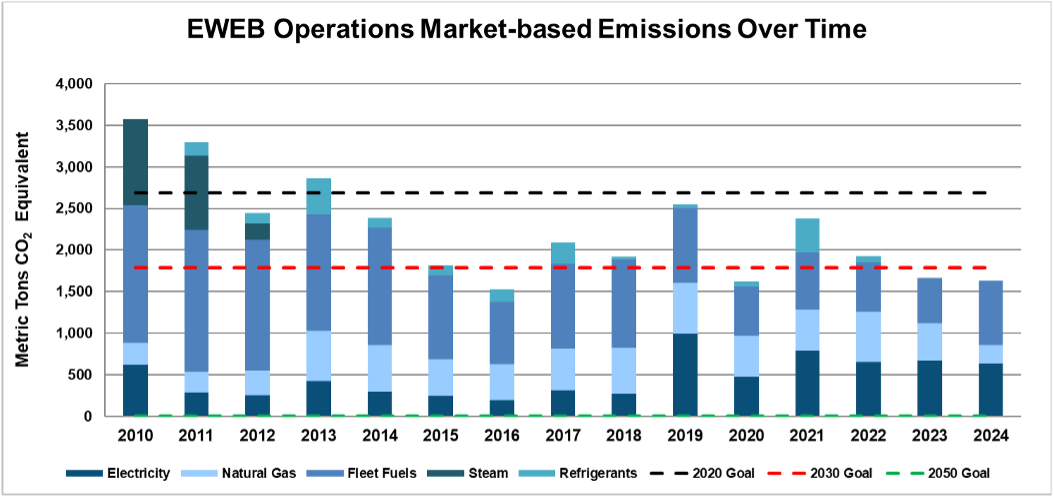Click the 2023 x-axis label
The height and width of the screenshot is (497, 1054).
(x=930, y=436)
